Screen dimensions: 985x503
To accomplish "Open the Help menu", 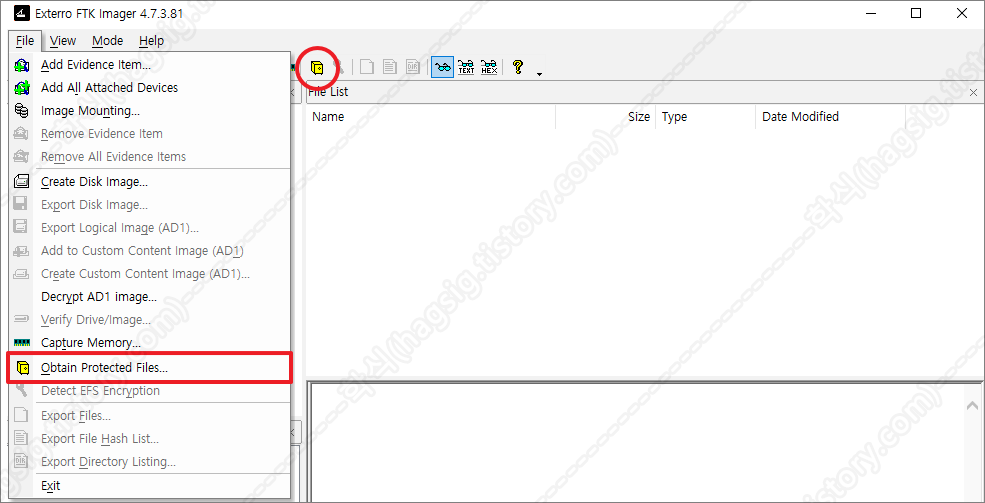I will coord(151,41).
